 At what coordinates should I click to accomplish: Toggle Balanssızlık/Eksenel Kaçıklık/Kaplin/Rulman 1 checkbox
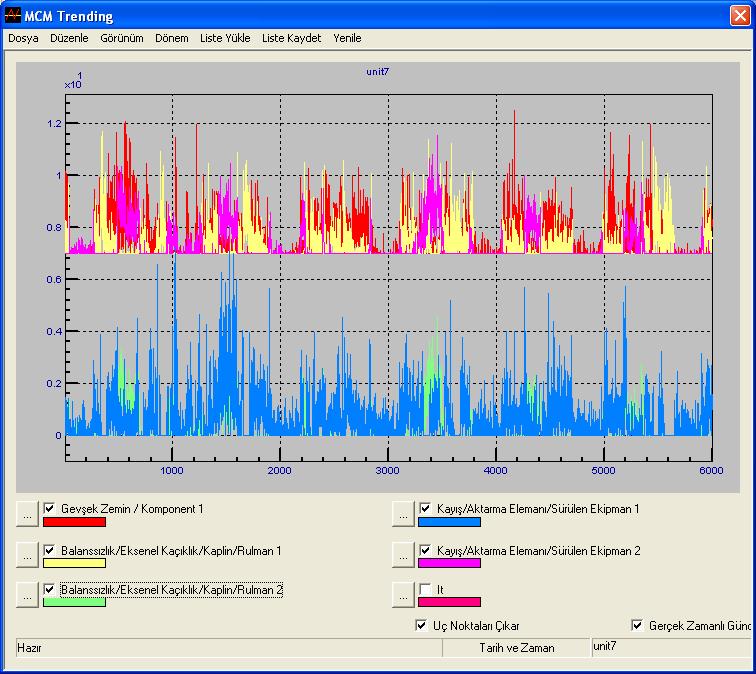pyautogui.click(x=50, y=550)
